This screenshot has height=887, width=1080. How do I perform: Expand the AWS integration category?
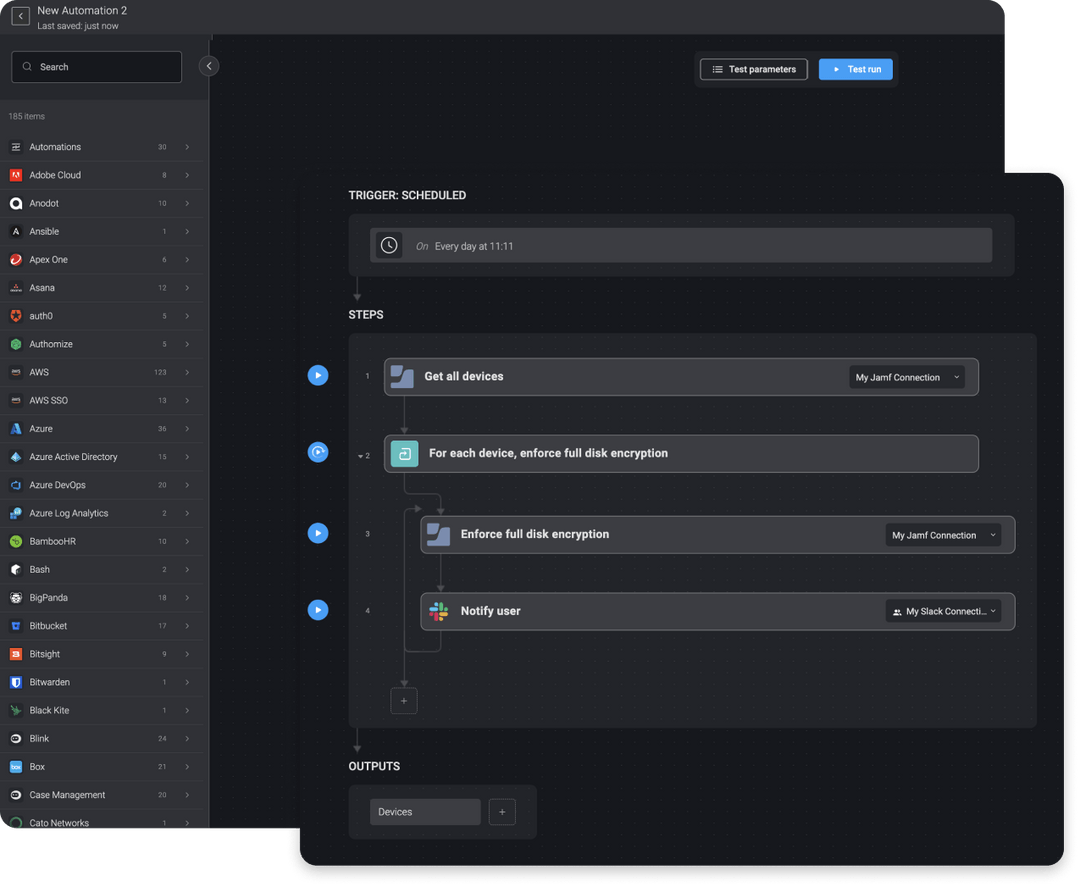pos(186,372)
